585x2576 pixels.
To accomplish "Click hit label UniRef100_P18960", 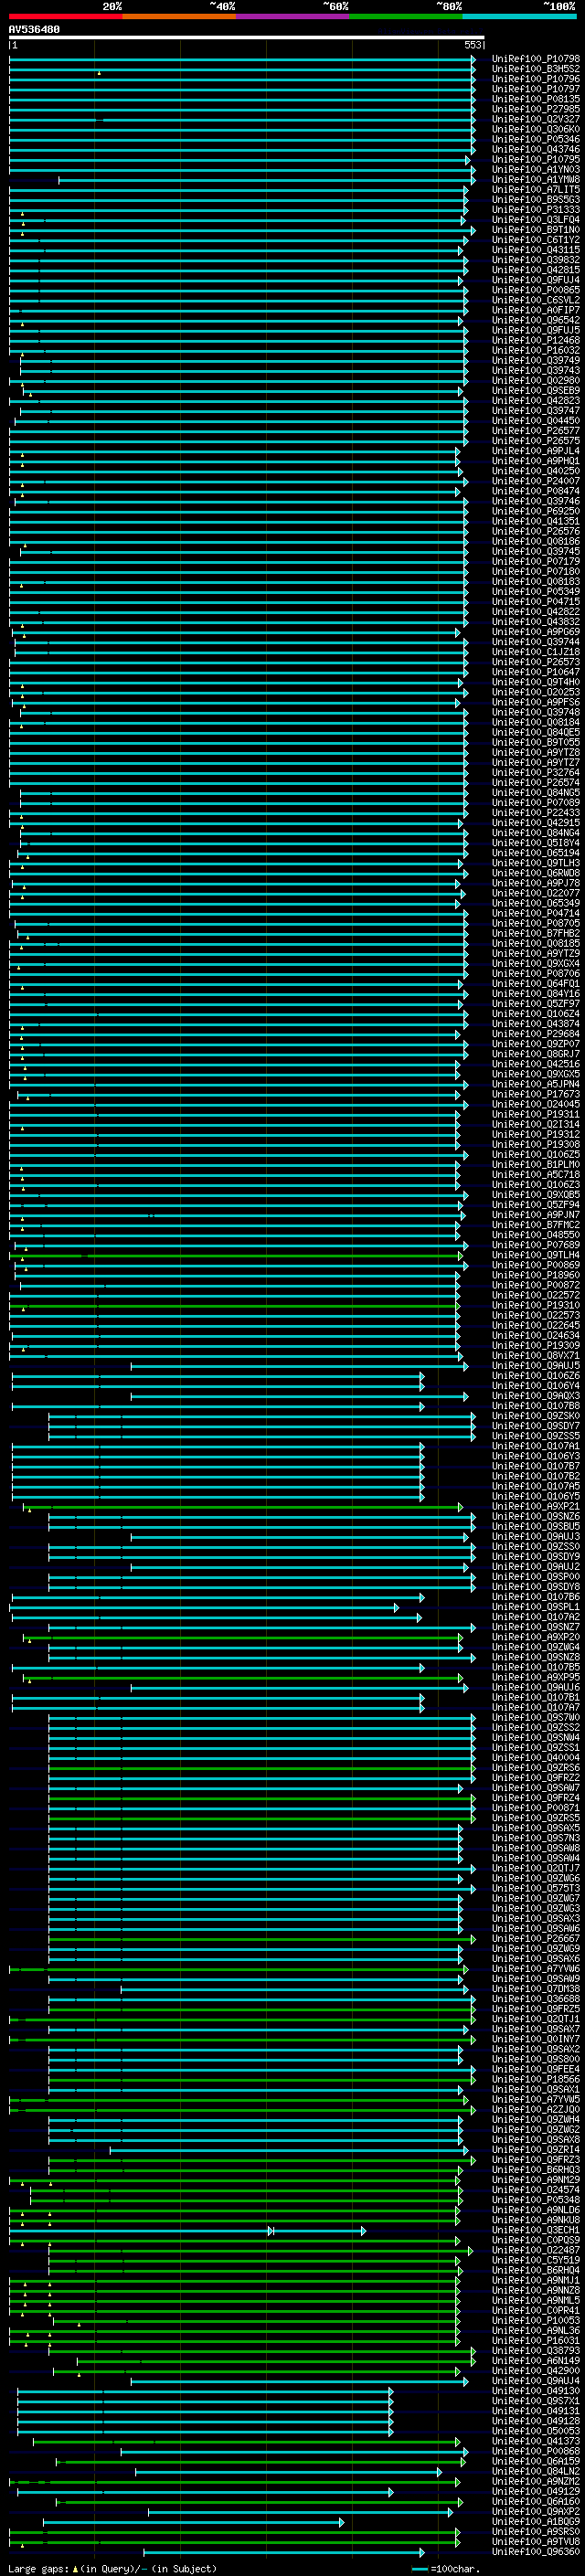I will (x=536, y=1275).
